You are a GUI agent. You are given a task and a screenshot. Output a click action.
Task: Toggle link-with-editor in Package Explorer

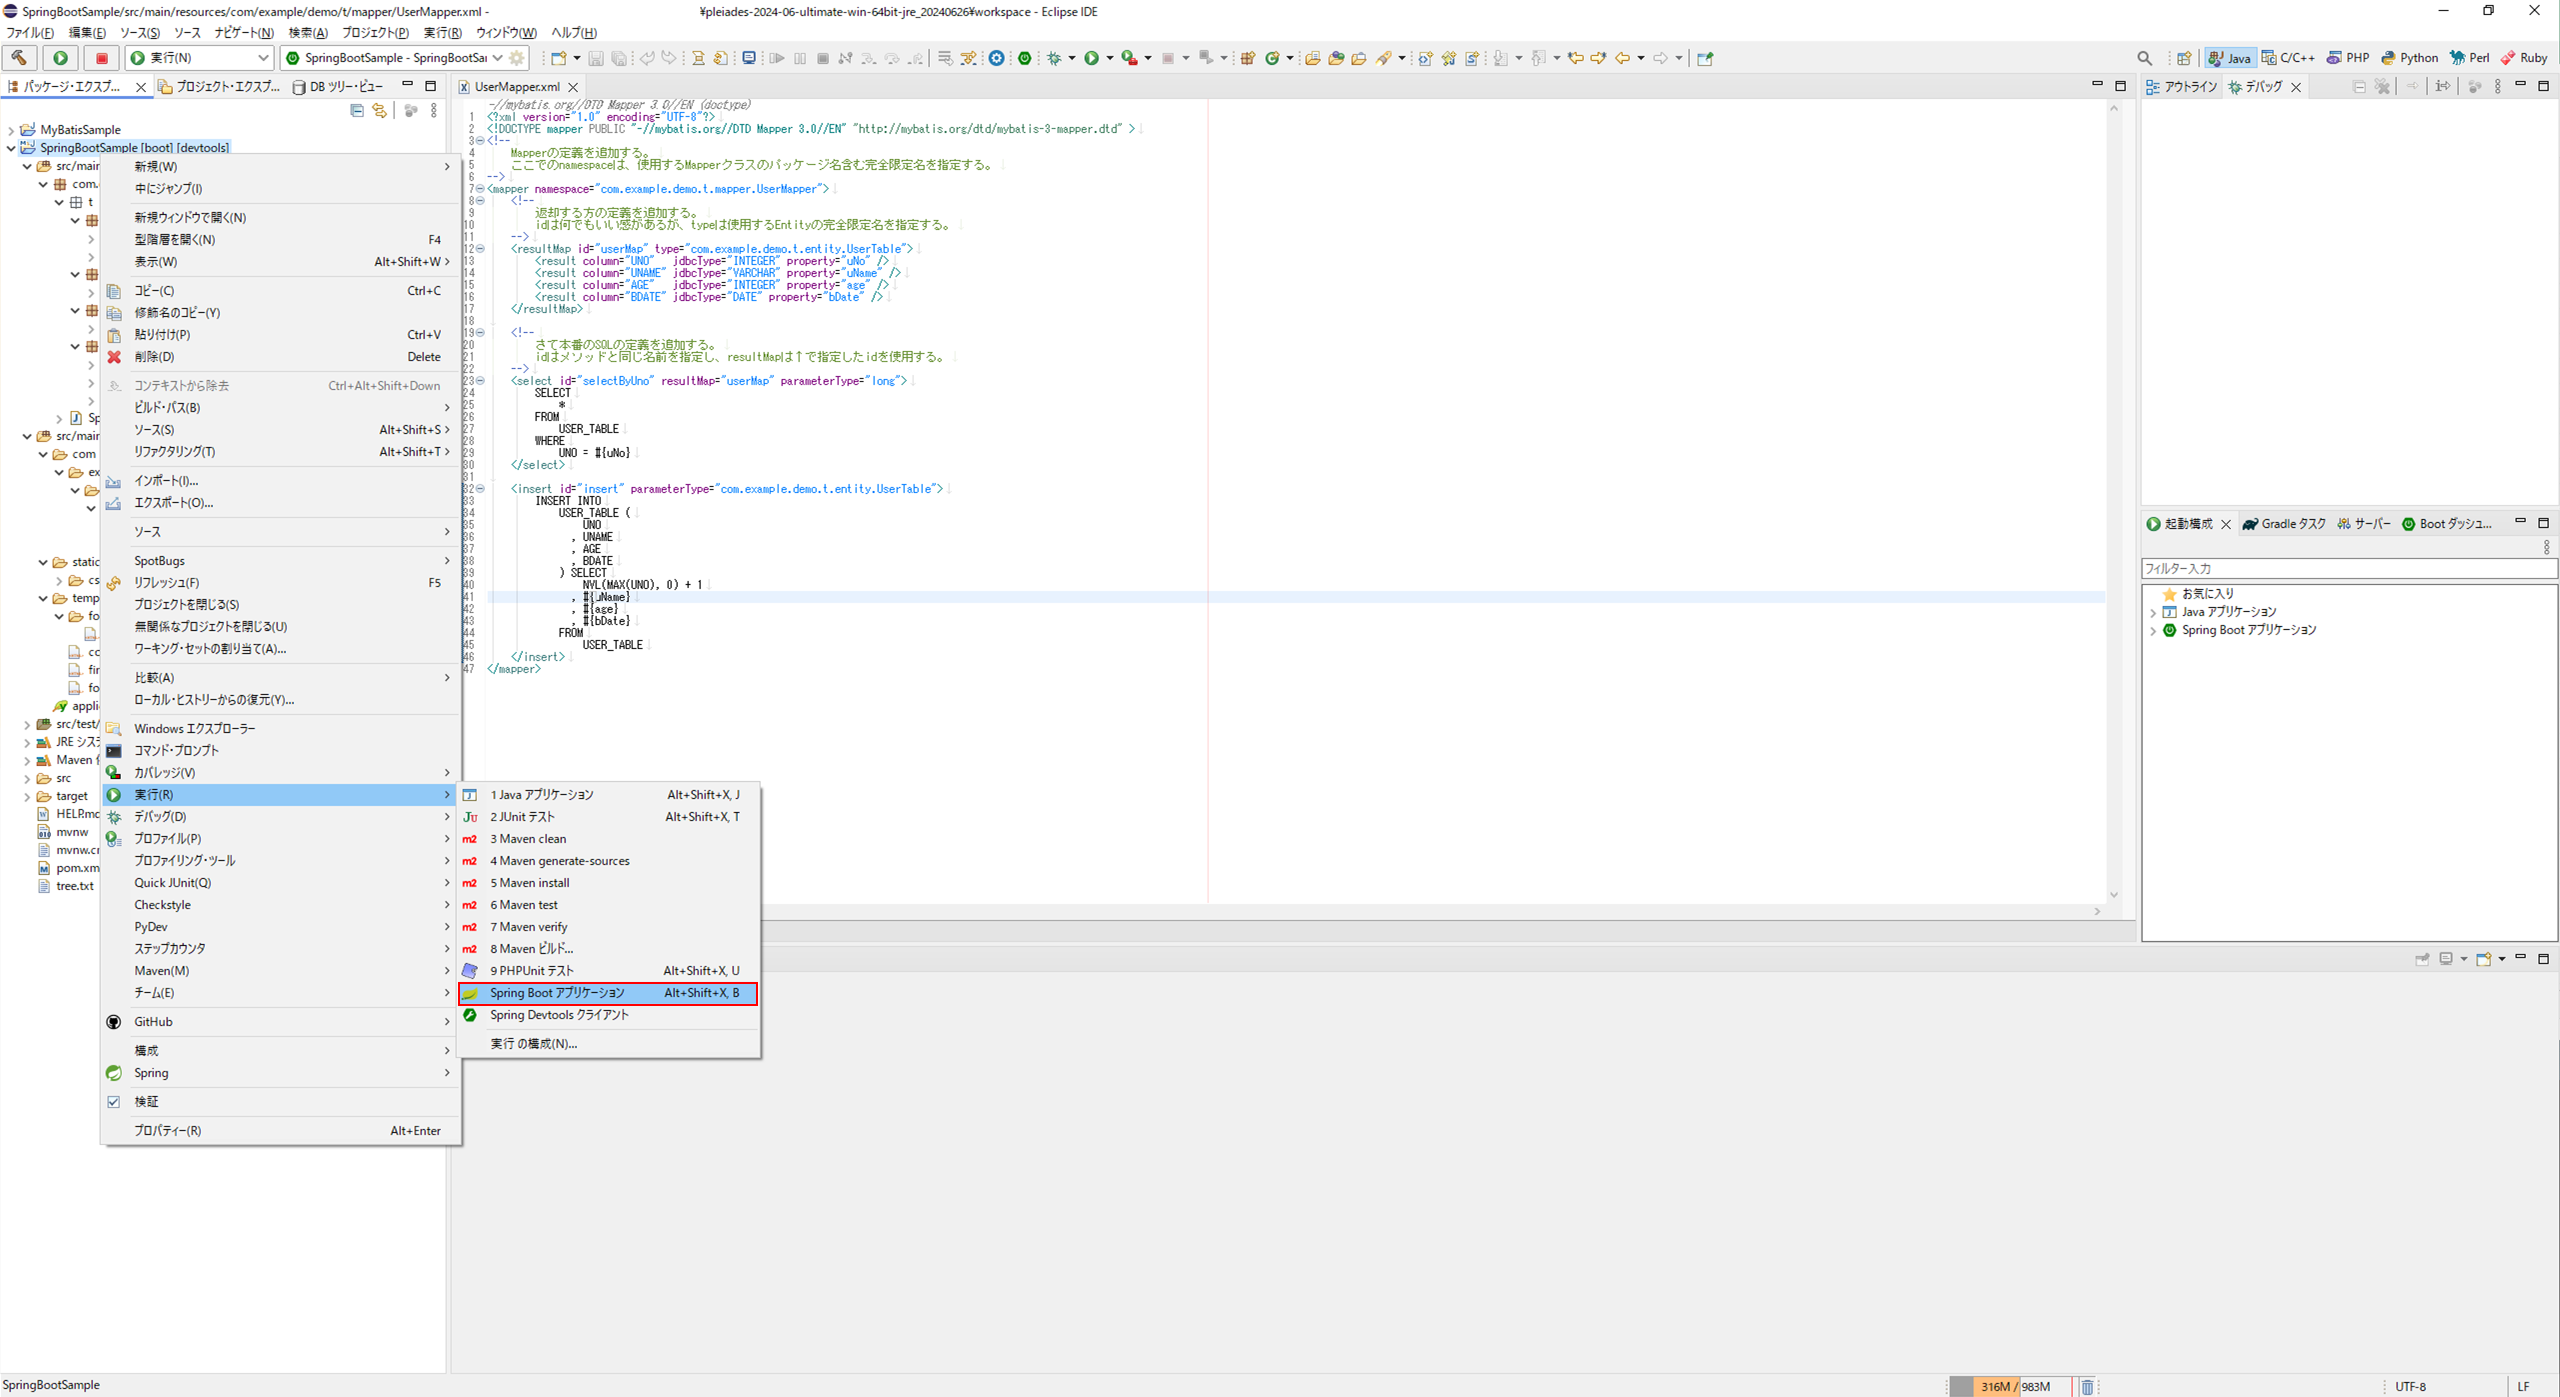tap(379, 110)
